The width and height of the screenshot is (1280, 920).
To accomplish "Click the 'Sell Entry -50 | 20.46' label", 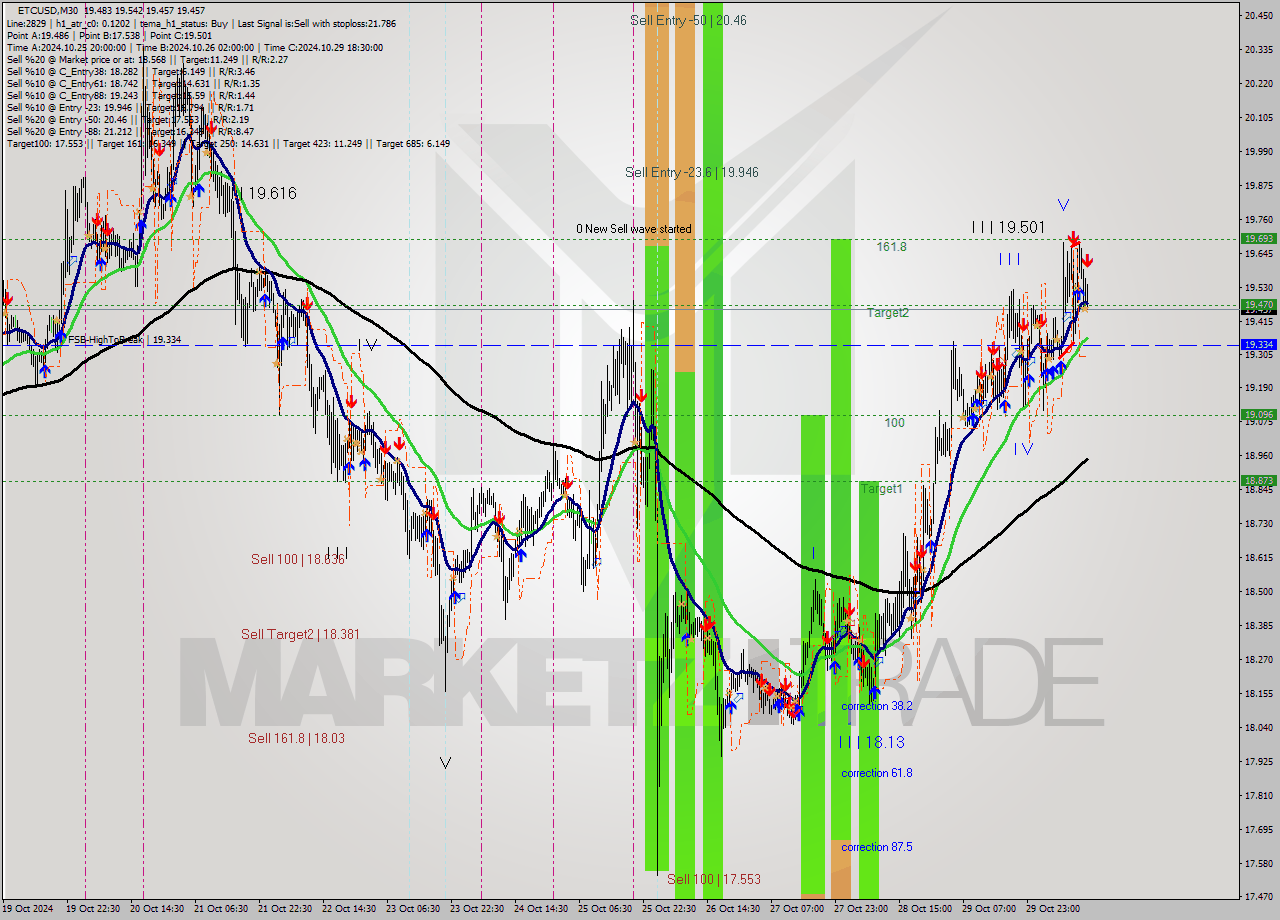I will point(688,20).
